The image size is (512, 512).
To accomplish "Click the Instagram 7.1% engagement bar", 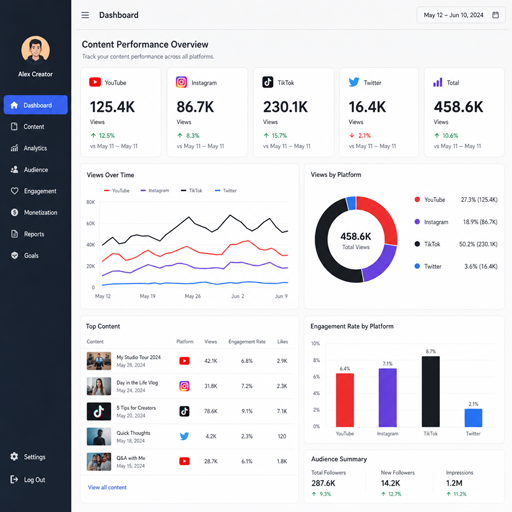I will (388, 398).
